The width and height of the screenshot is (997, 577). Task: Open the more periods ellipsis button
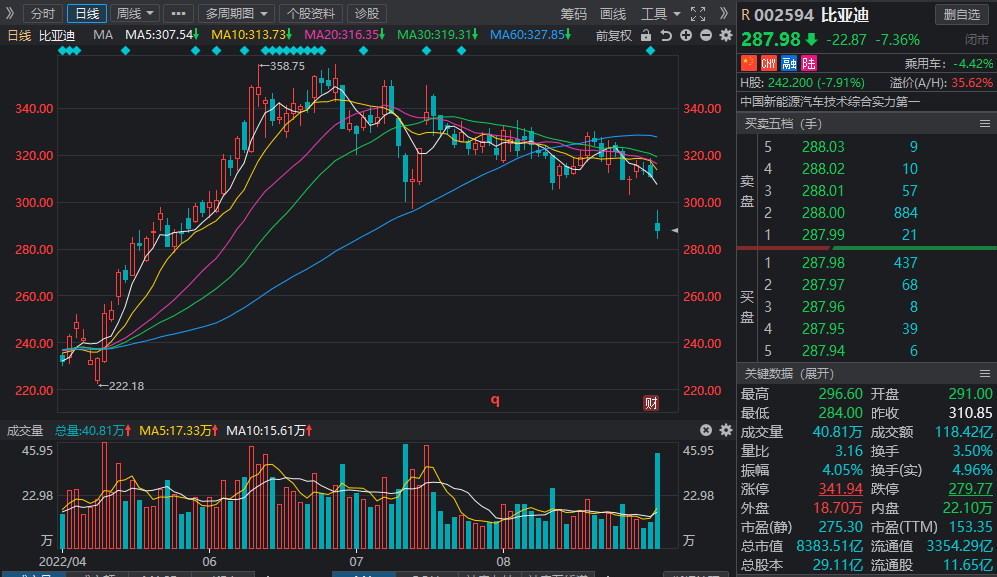point(179,13)
